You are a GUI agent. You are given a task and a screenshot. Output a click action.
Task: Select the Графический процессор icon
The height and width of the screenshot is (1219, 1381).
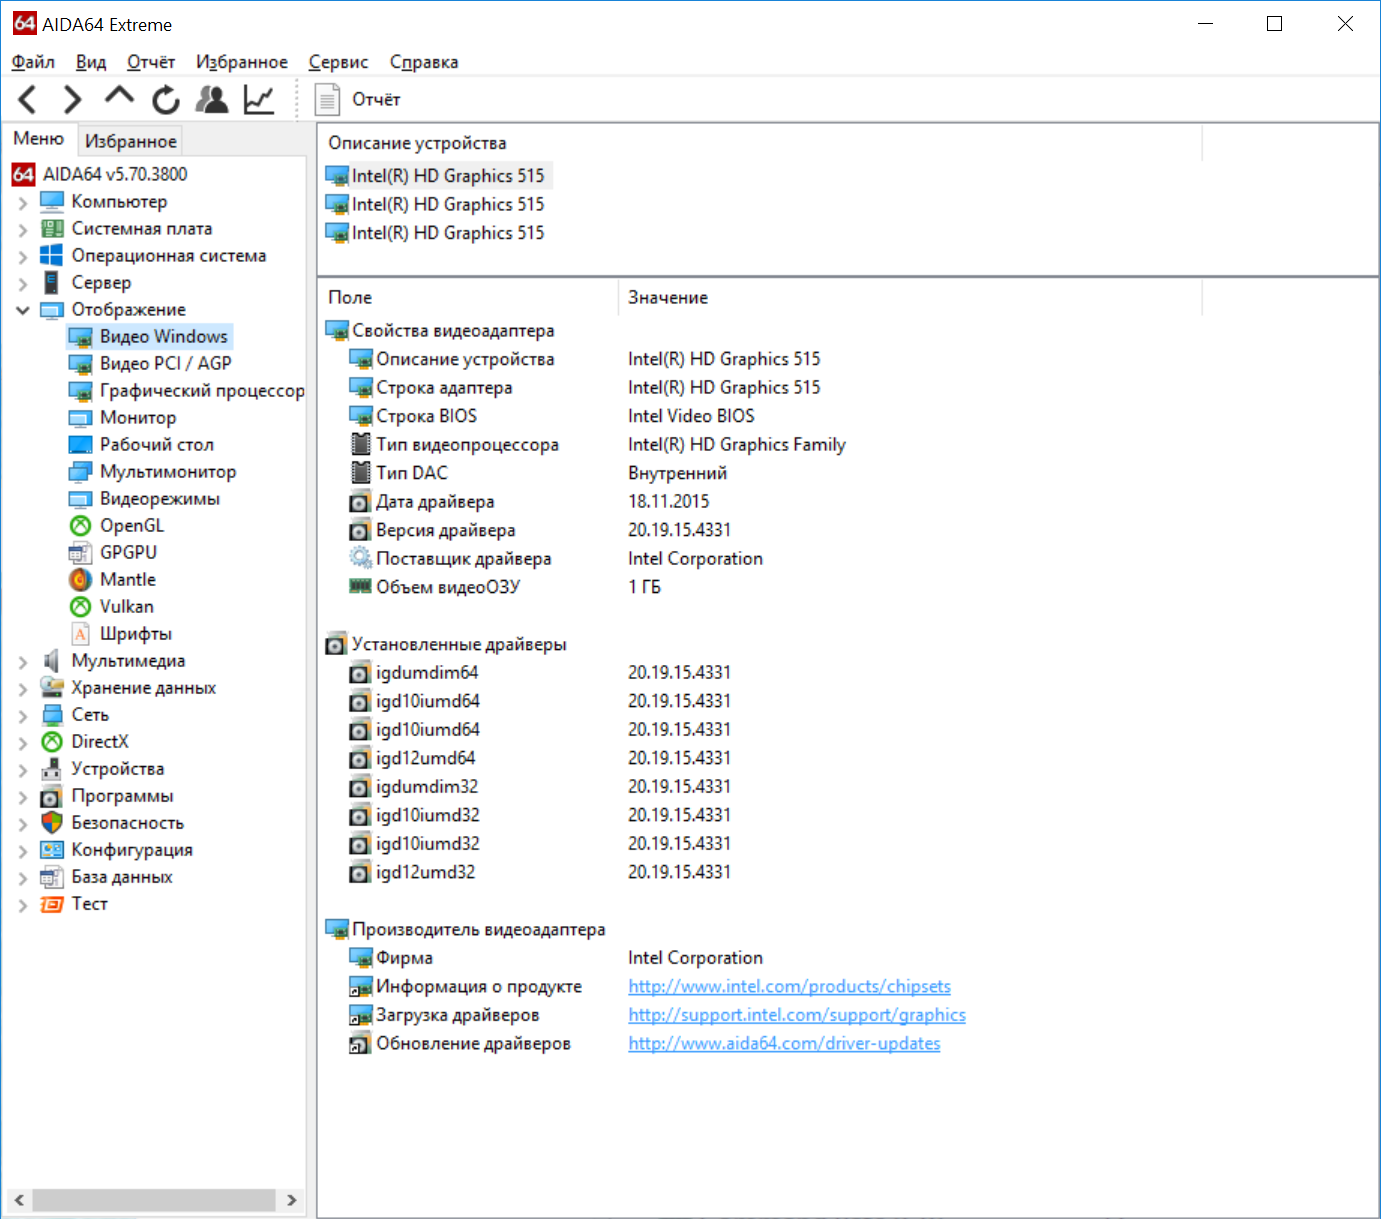[81, 391]
